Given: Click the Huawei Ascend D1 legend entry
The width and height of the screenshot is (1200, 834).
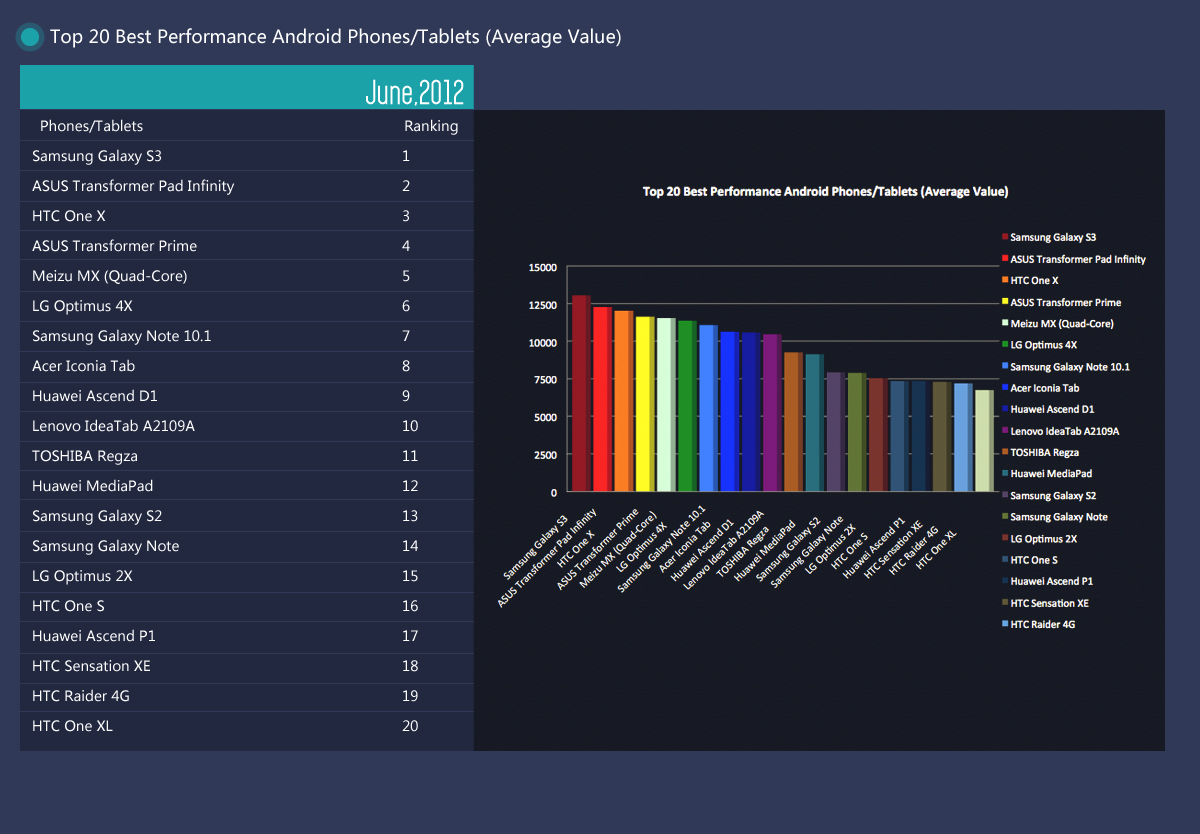Looking at the screenshot, I should (x=1052, y=410).
